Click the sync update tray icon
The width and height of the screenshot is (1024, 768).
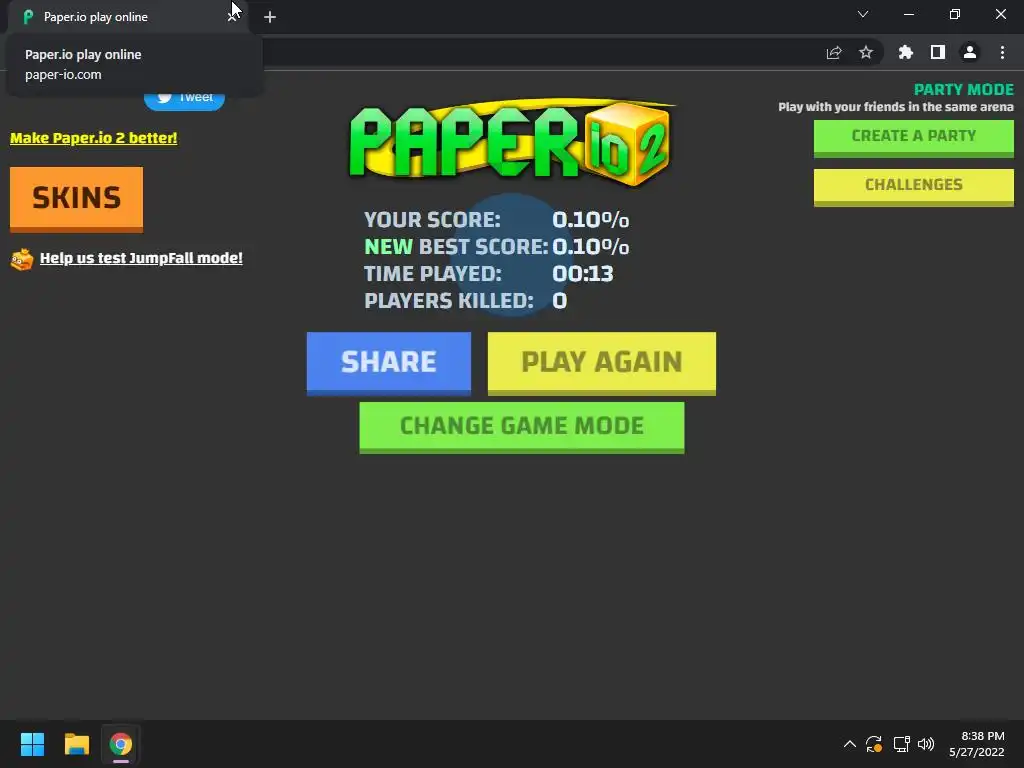click(x=874, y=744)
